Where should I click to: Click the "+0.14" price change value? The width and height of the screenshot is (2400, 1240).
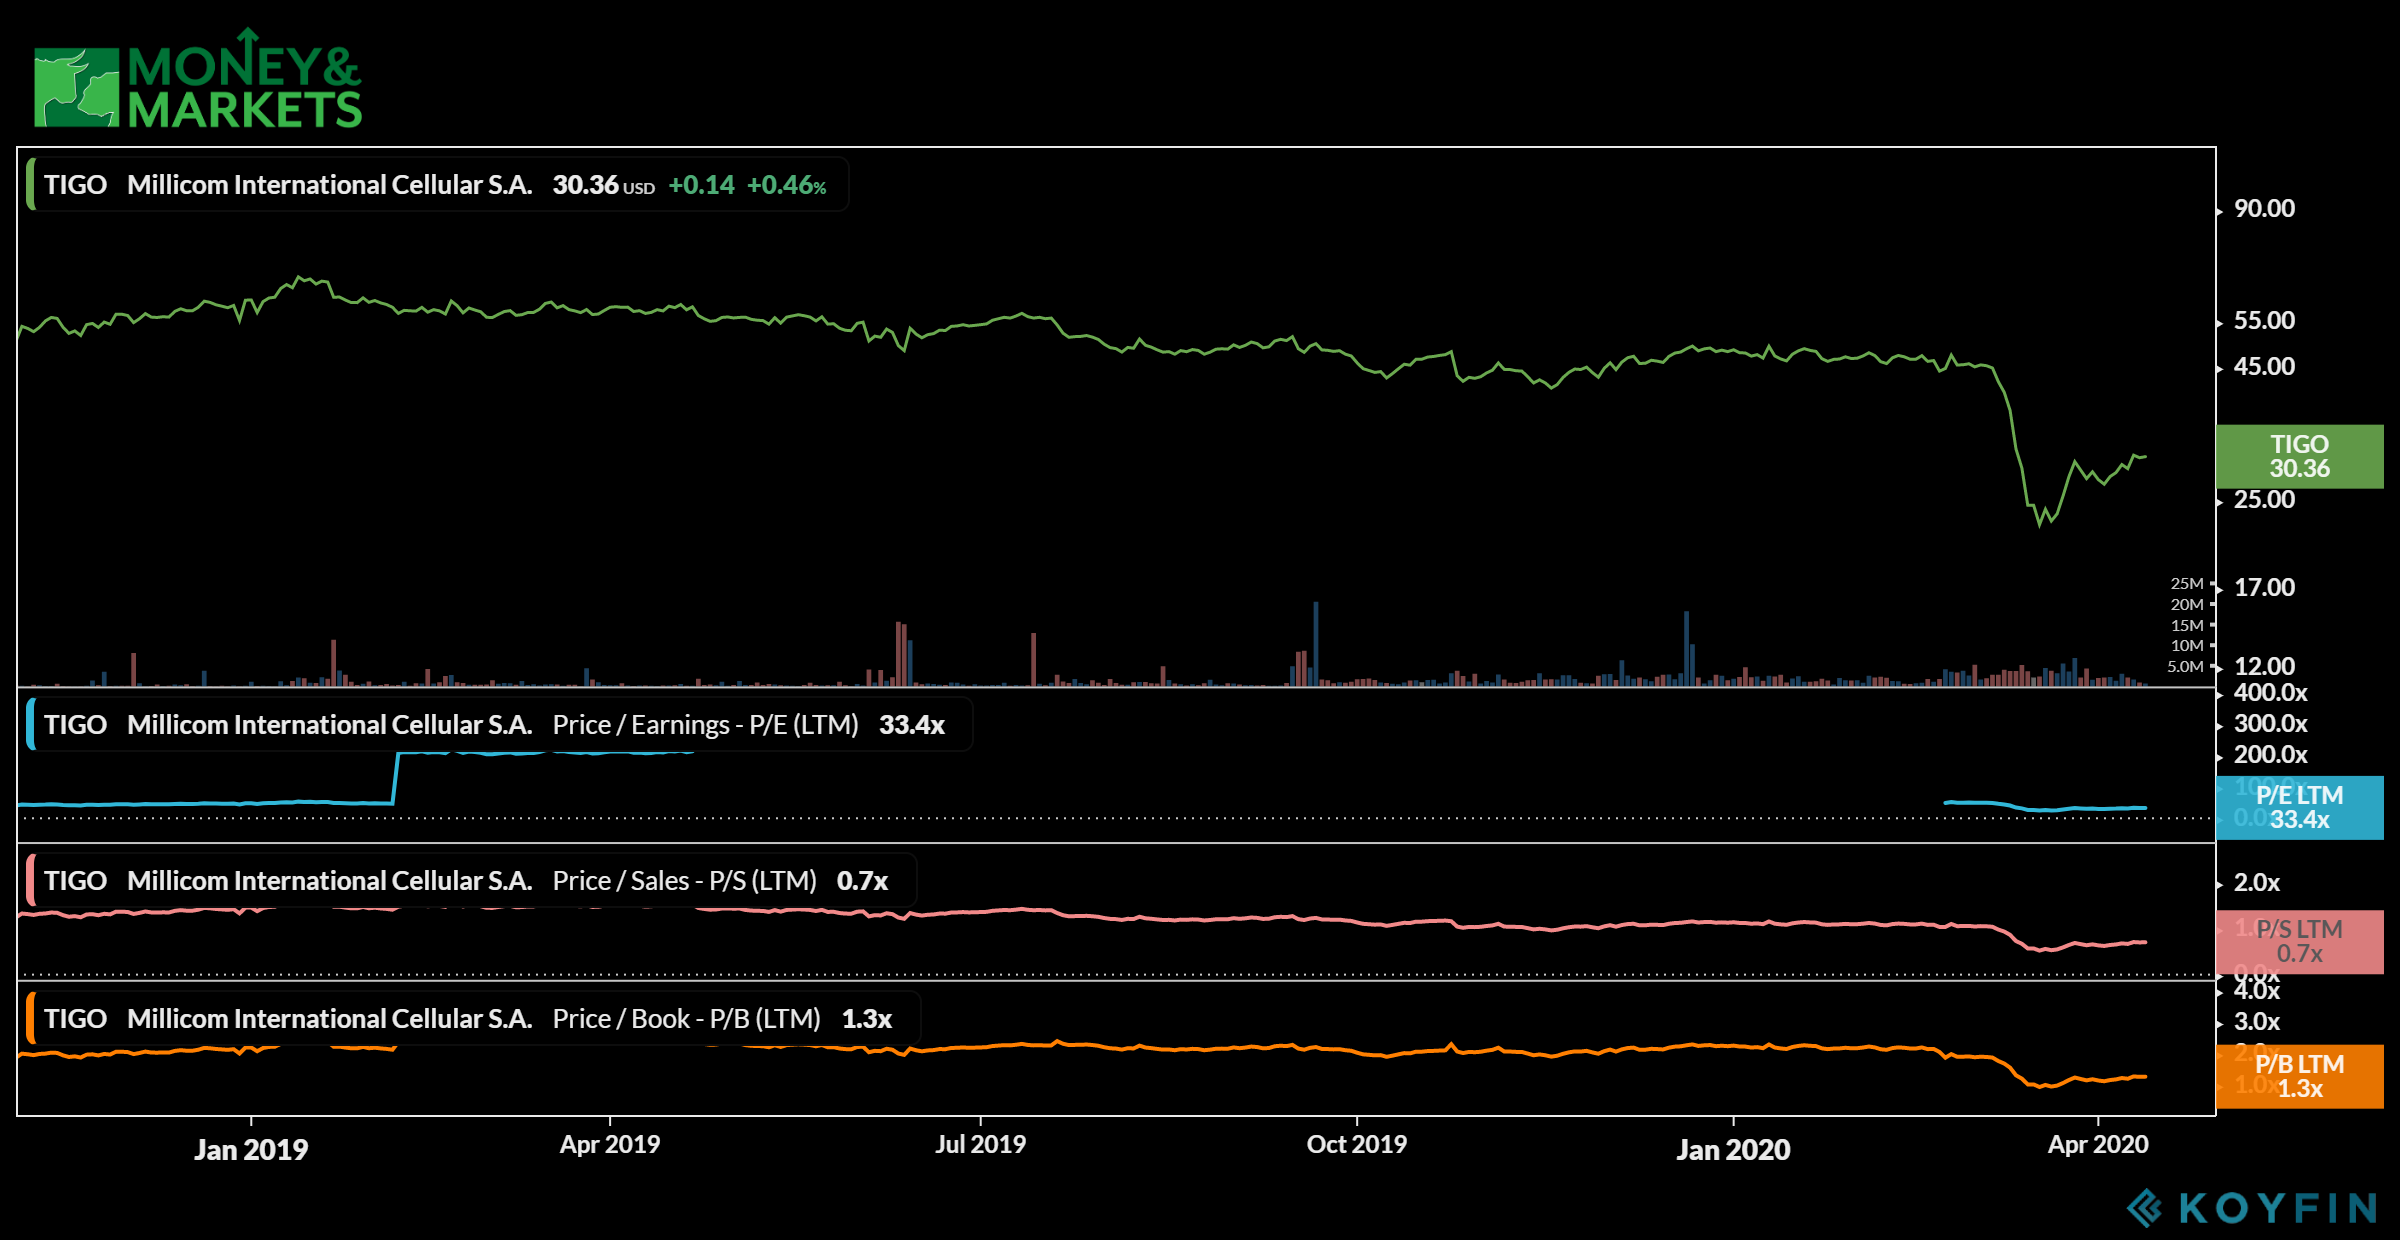[701, 185]
